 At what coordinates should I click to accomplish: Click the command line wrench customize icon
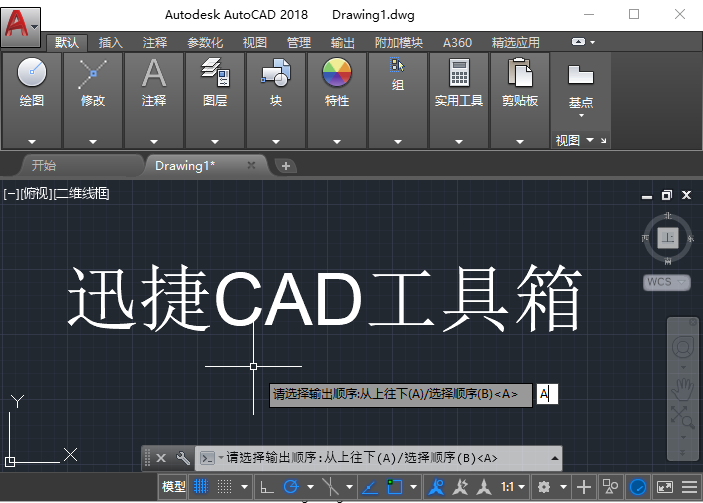point(183,458)
